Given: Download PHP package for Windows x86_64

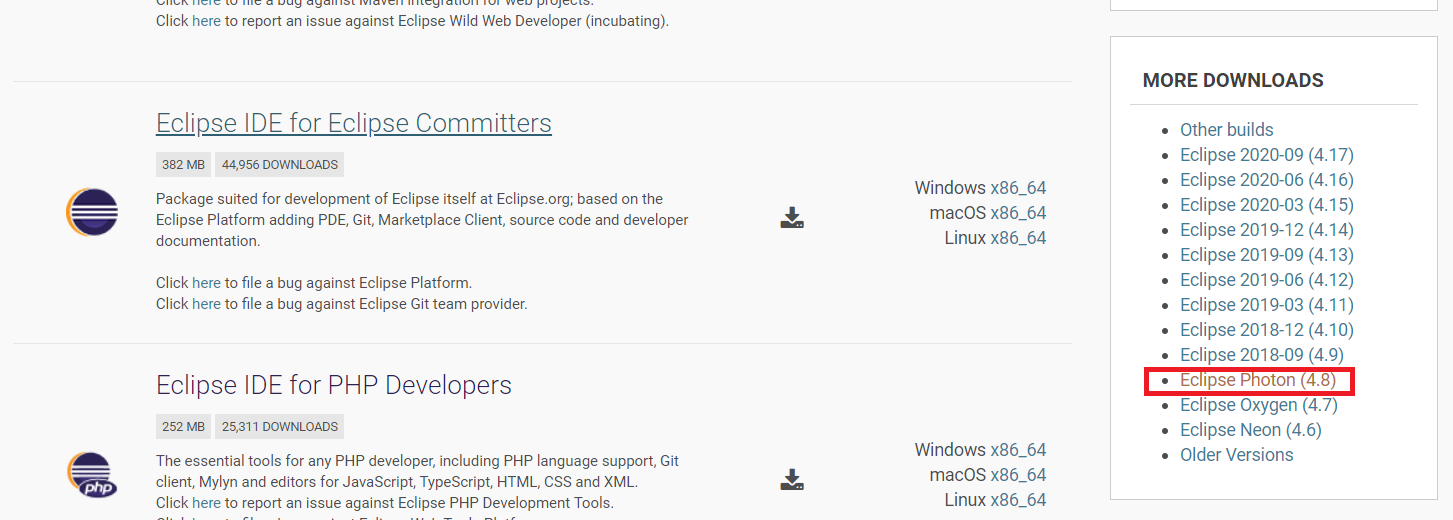Looking at the screenshot, I should [x=1018, y=450].
